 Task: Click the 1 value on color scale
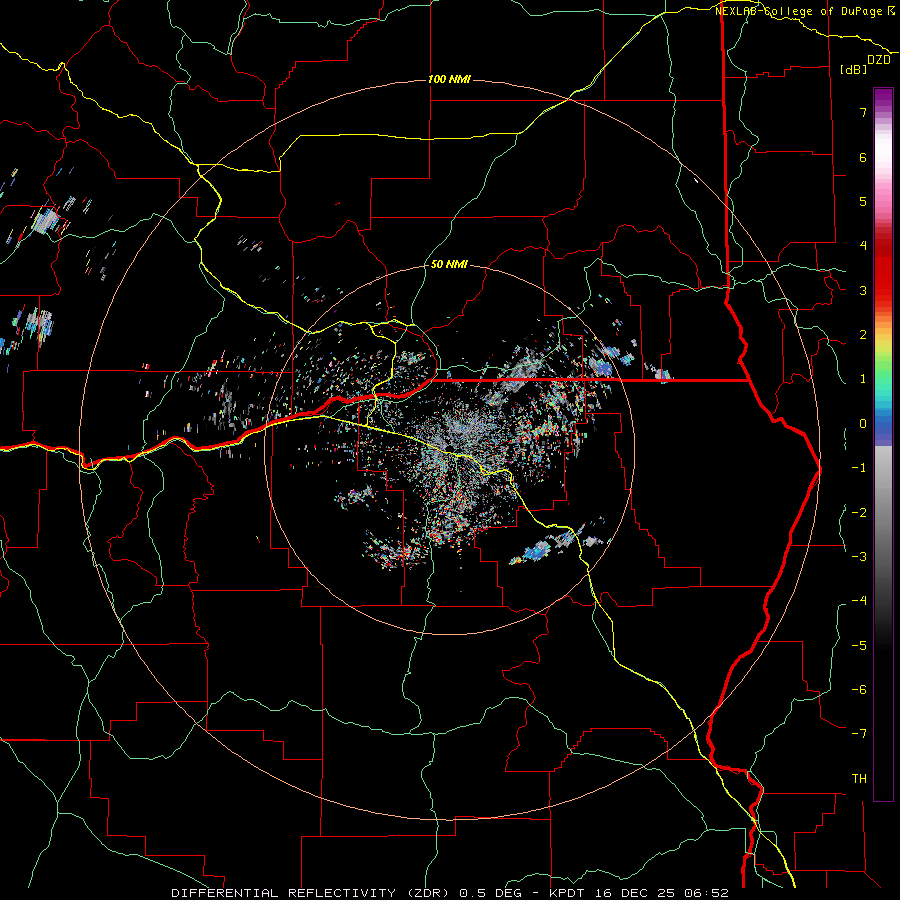pos(863,379)
